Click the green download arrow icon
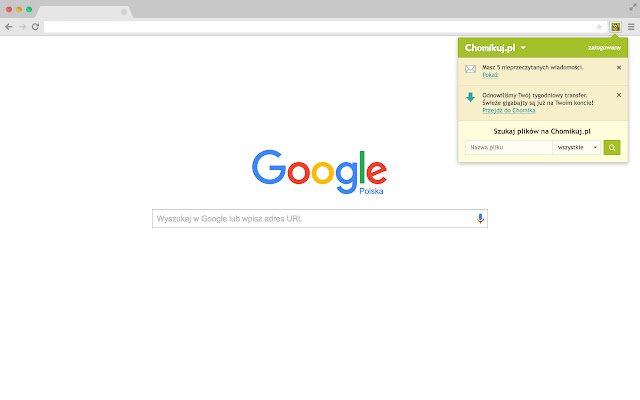This screenshot has height=400, width=640. pyautogui.click(x=470, y=97)
